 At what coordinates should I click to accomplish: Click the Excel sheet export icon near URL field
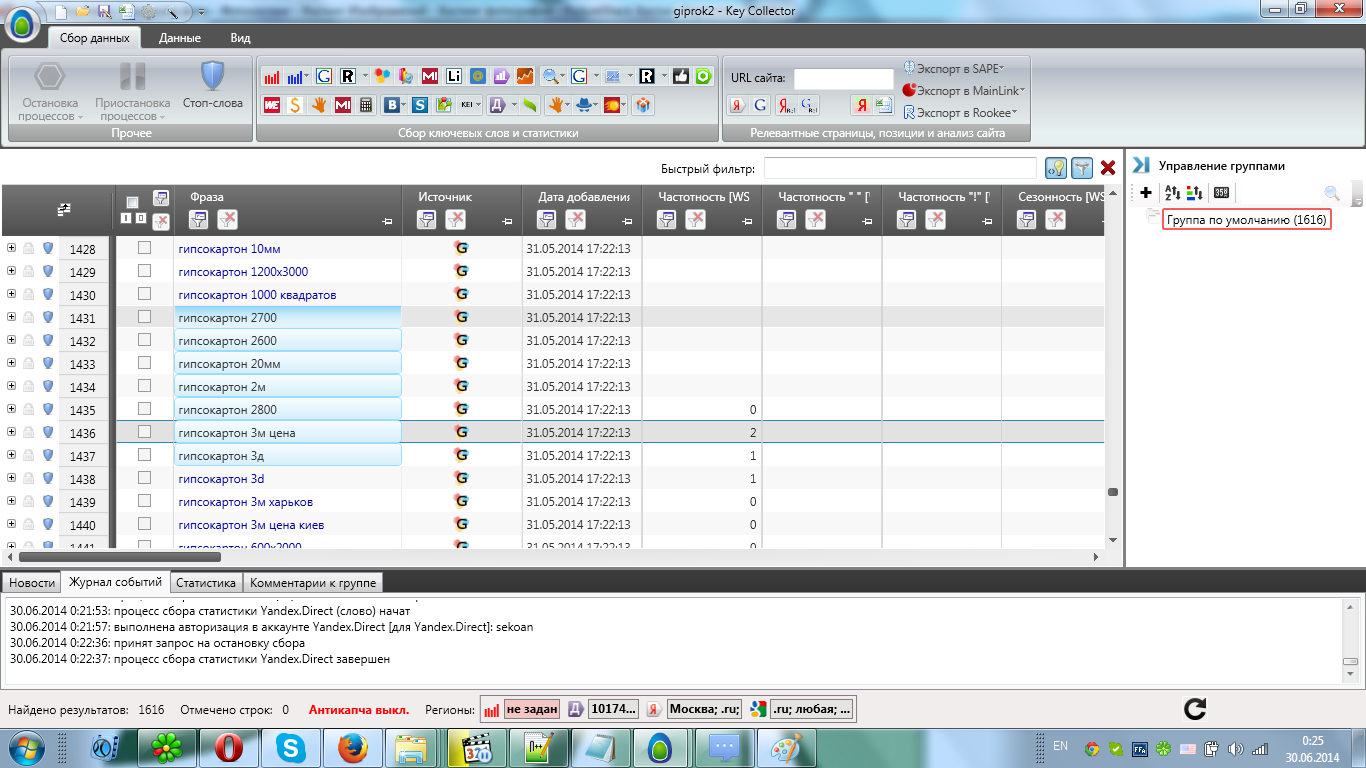884,105
